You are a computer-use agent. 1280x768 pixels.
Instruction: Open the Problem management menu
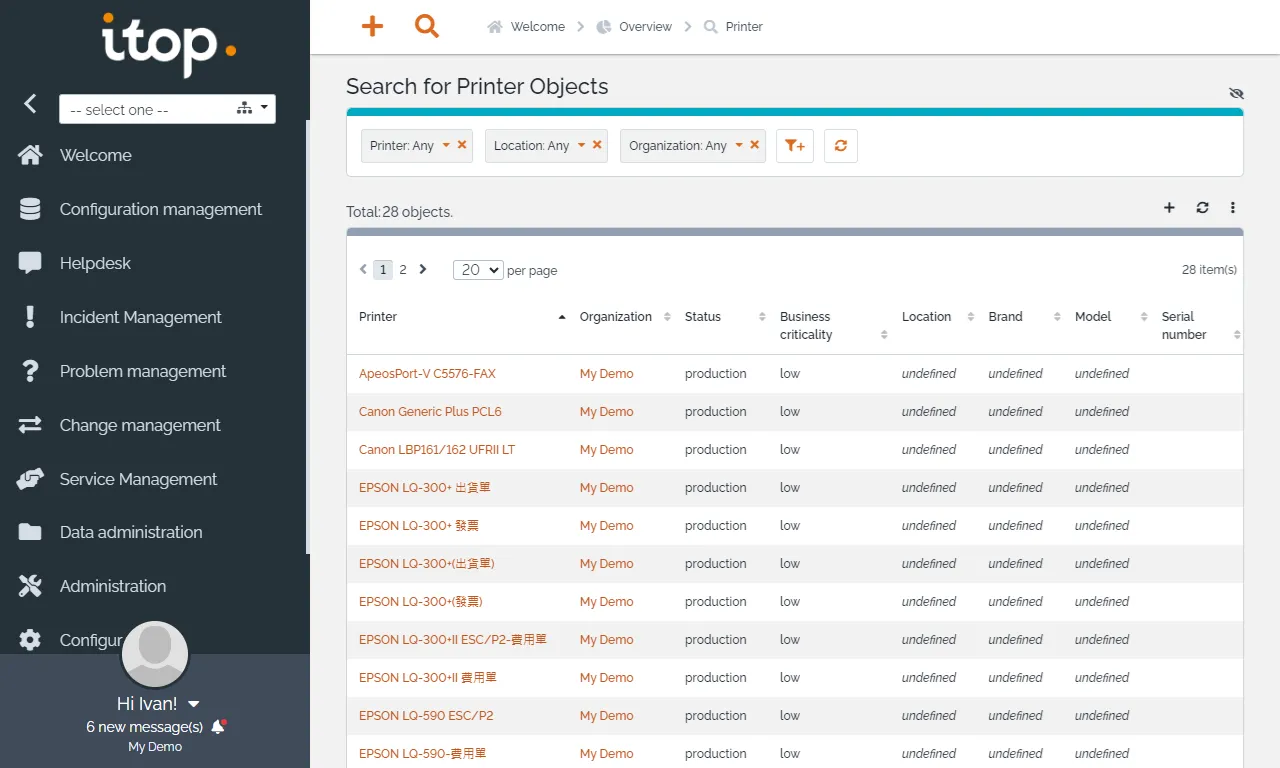[143, 371]
